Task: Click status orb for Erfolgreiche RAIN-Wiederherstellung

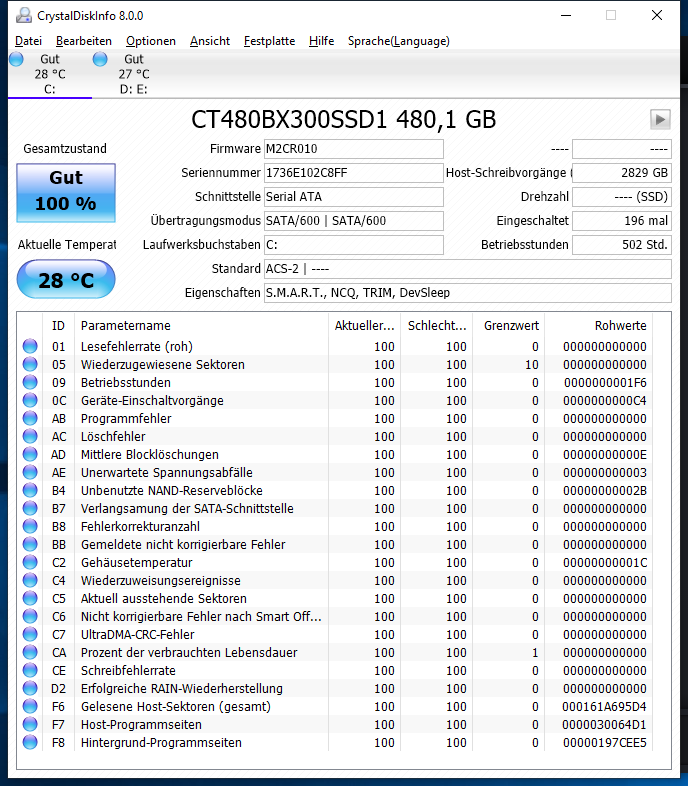Action: [x=30, y=689]
